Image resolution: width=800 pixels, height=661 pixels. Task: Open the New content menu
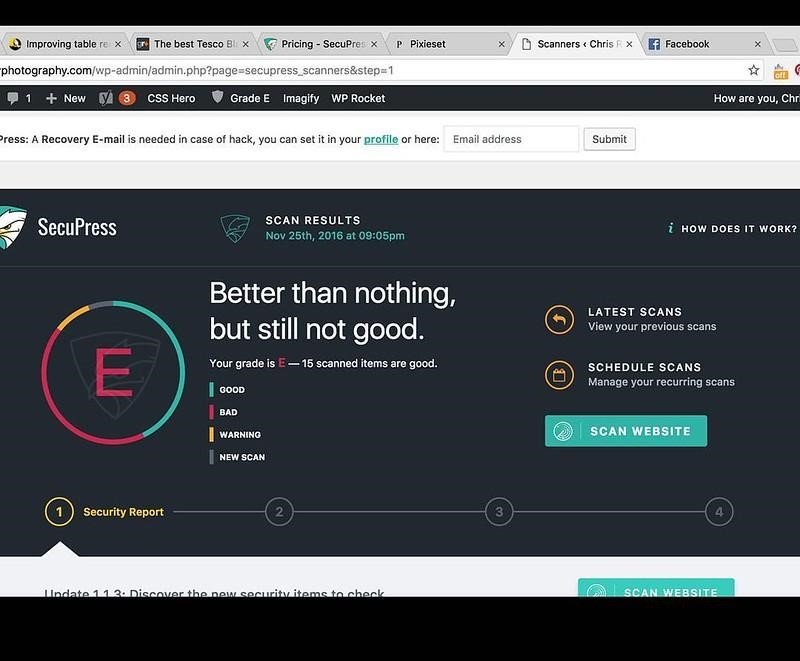point(66,98)
